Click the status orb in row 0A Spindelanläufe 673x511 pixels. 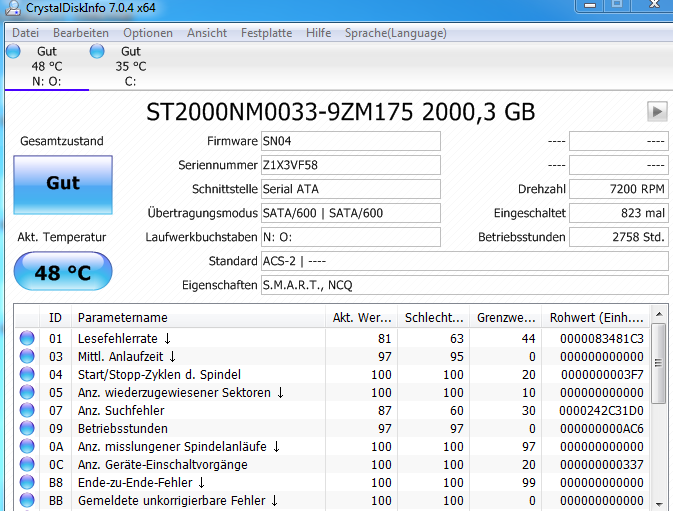pyautogui.click(x=27, y=446)
